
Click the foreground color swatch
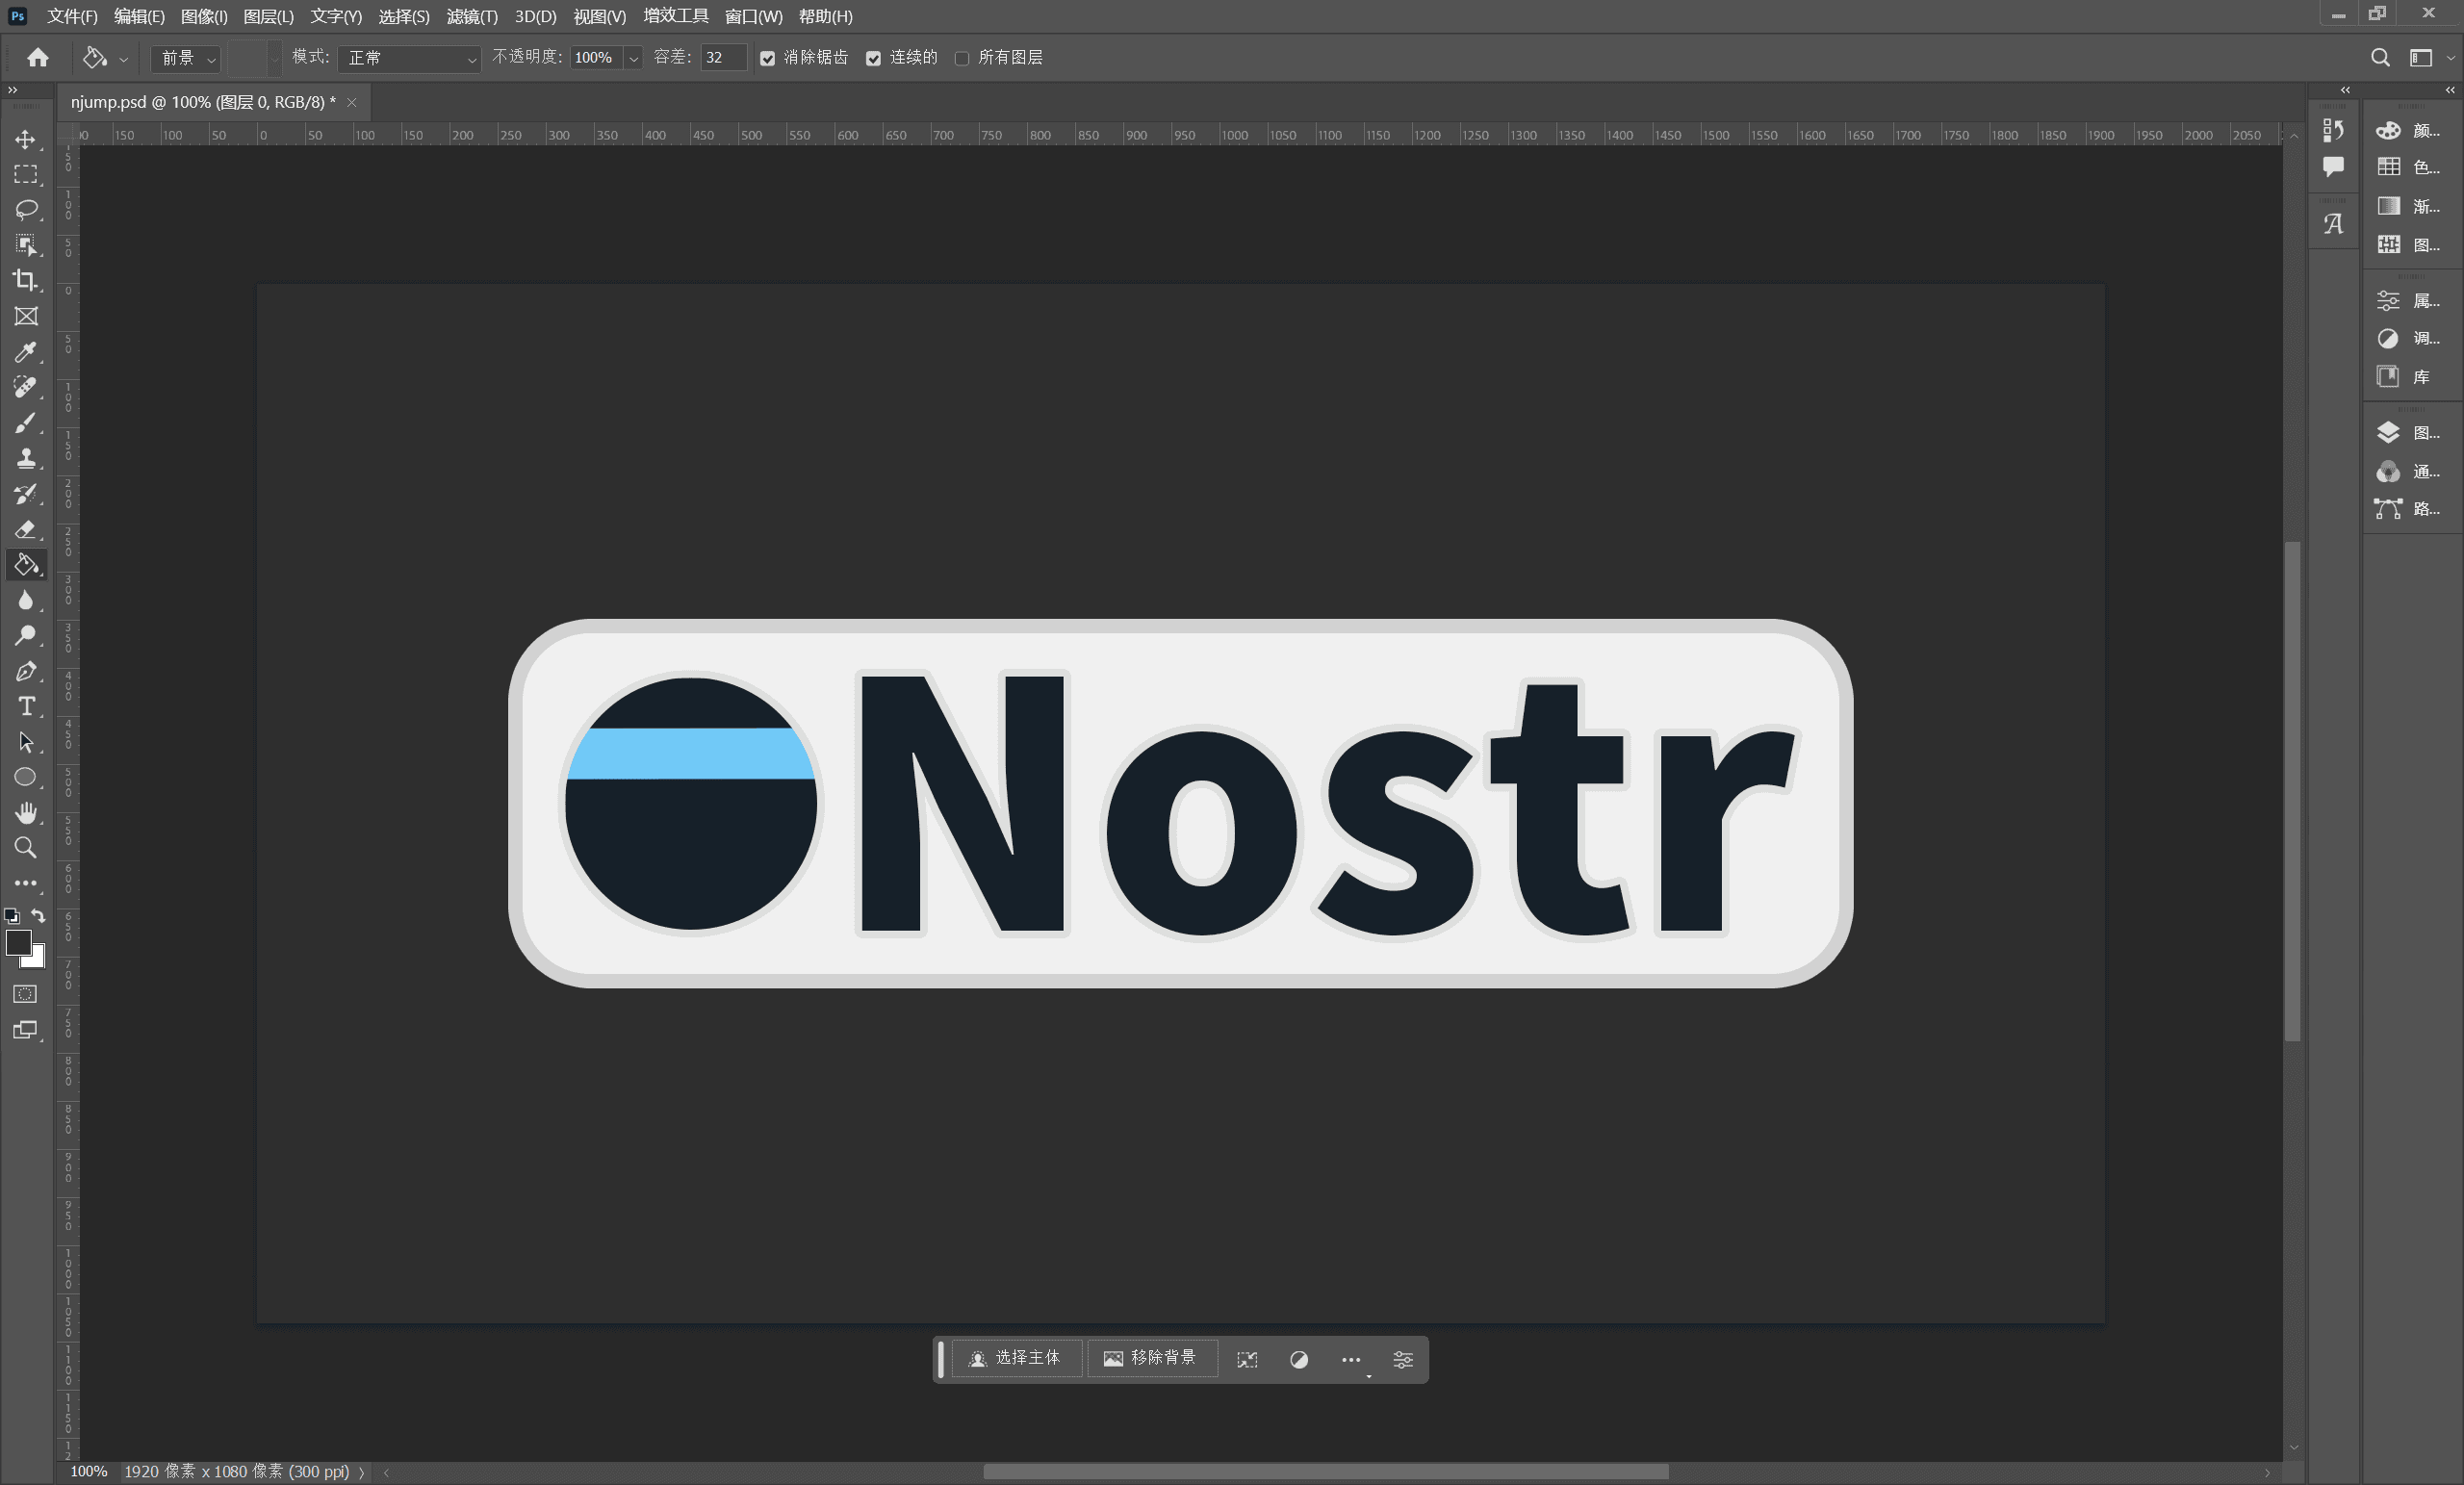point(18,942)
